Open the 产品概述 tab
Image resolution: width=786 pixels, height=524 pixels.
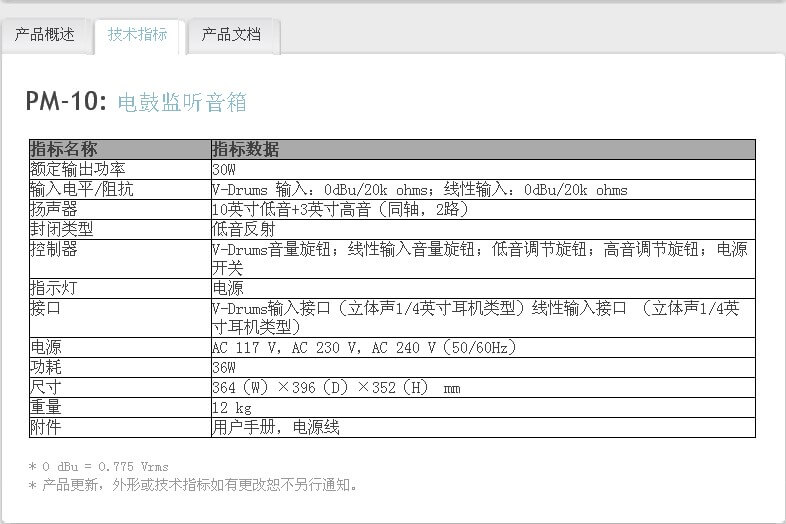[45, 35]
